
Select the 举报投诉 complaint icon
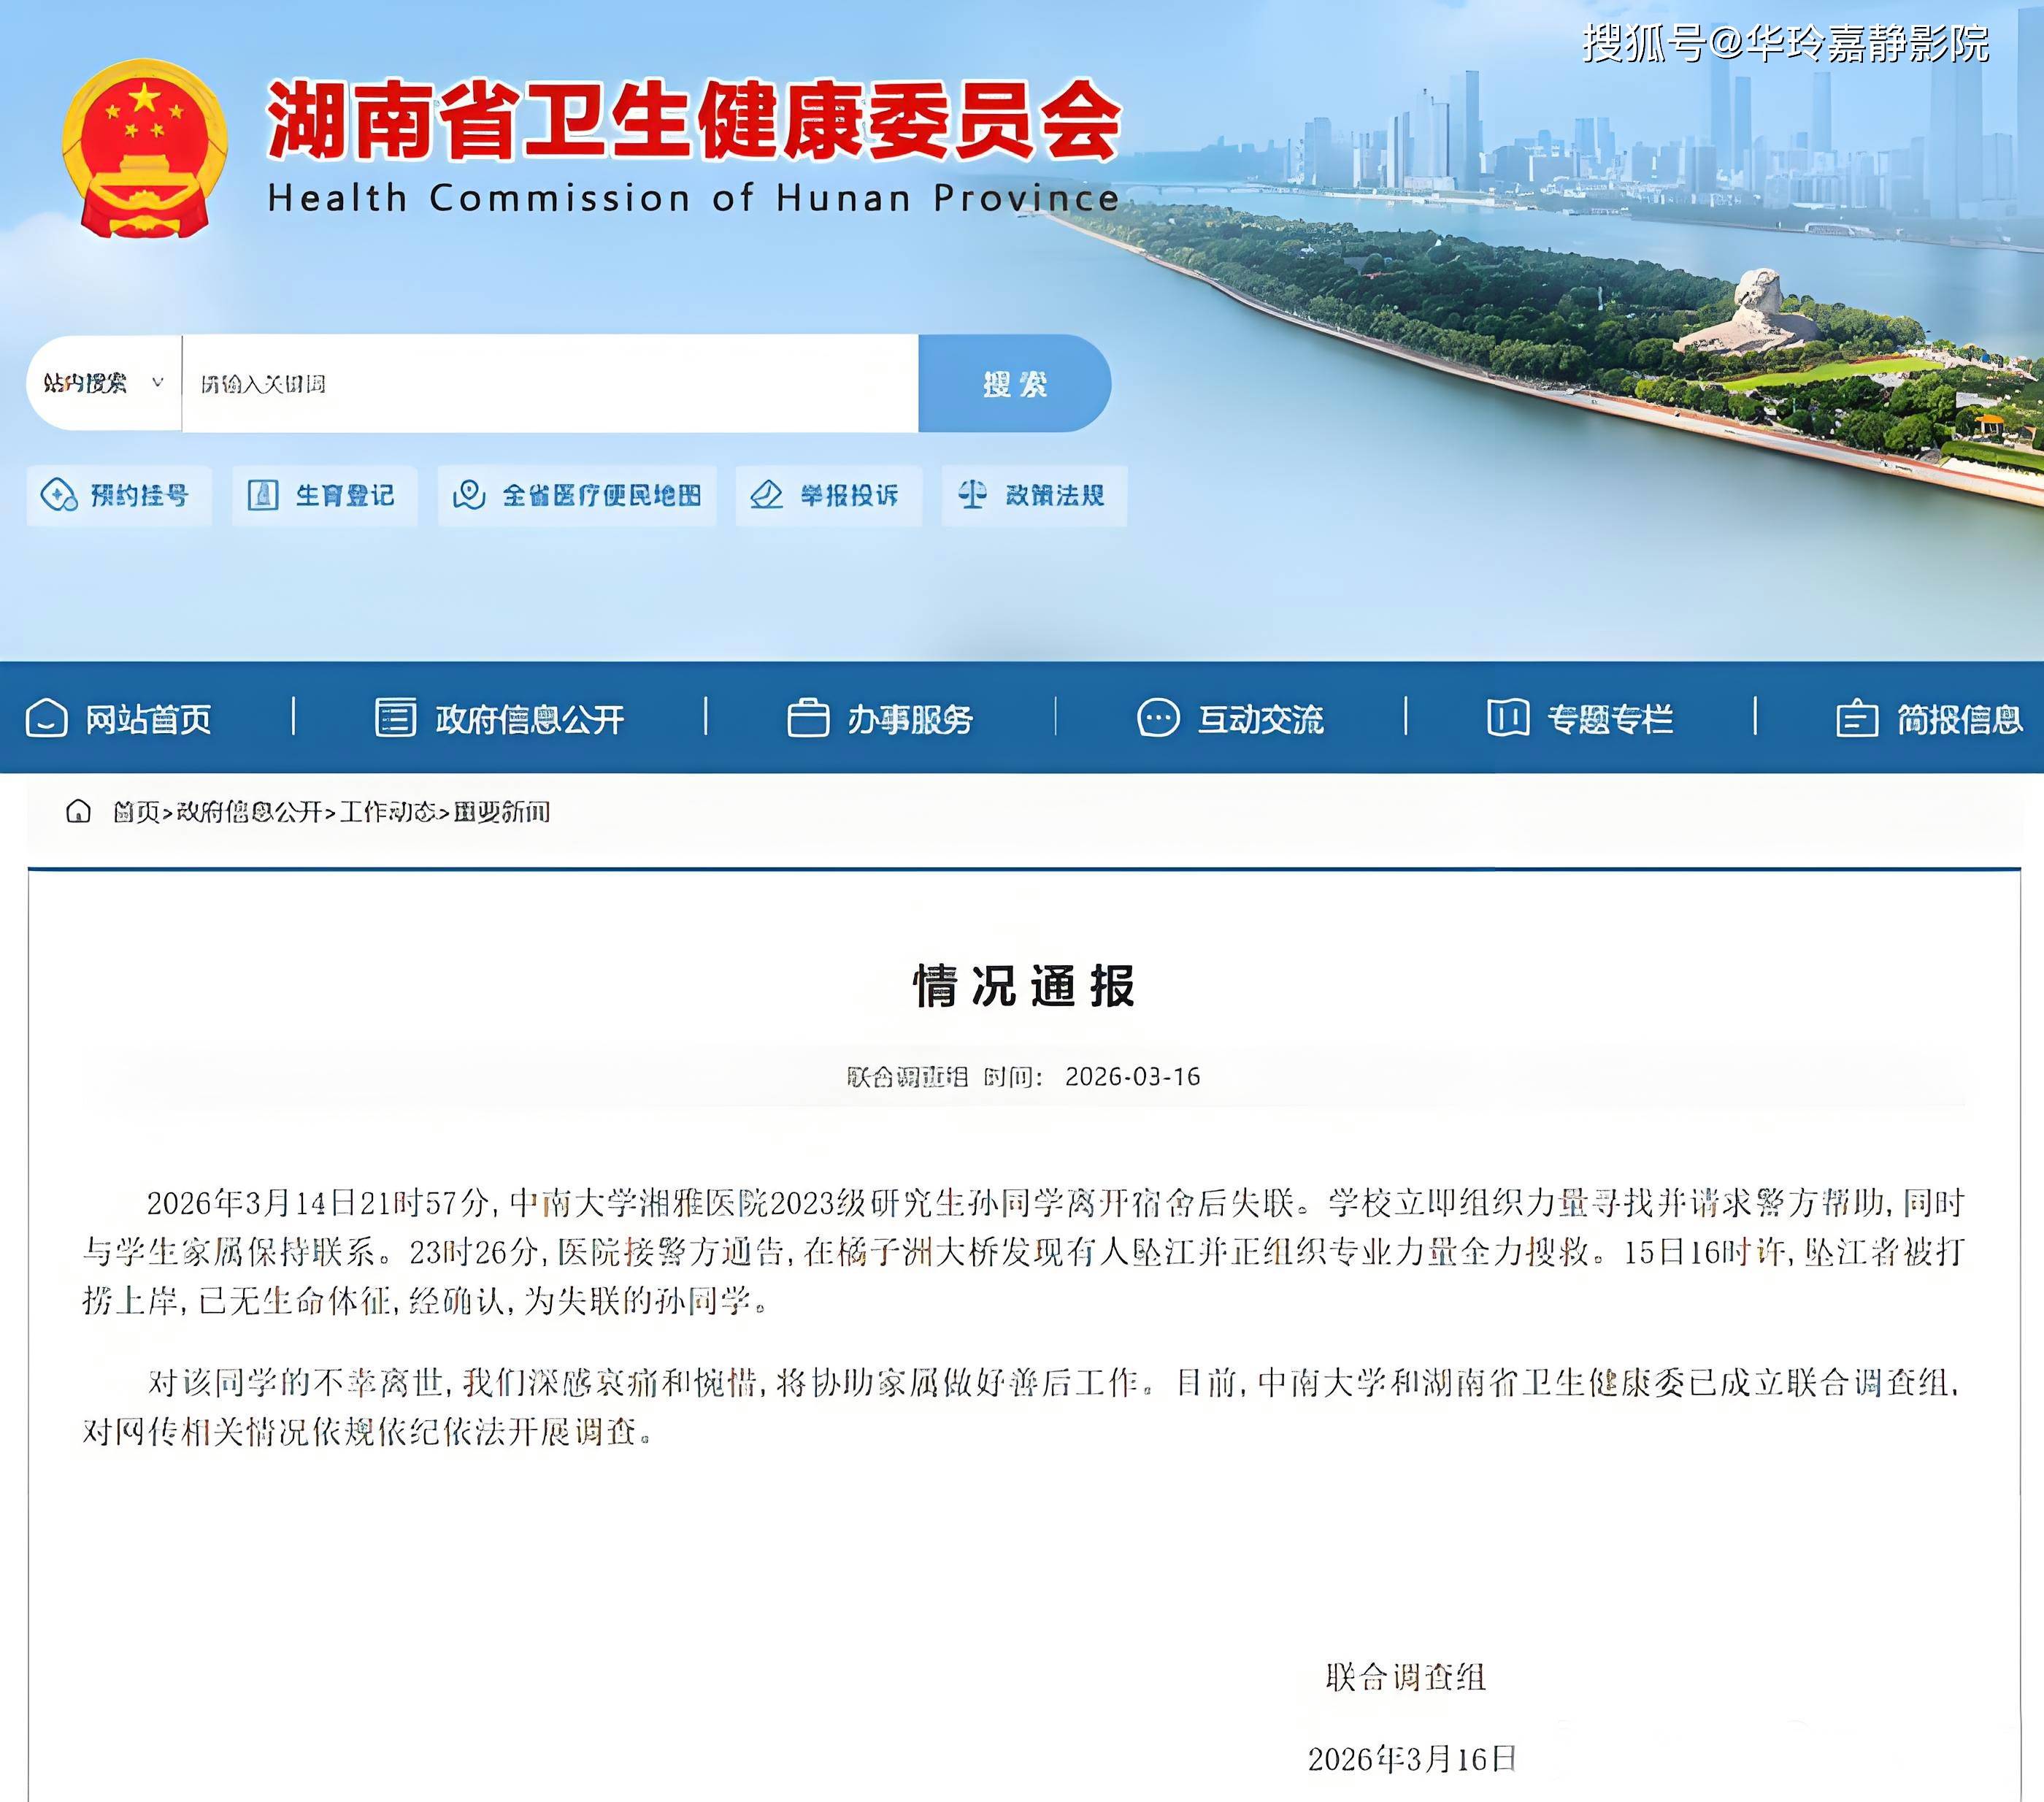pyautogui.click(x=766, y=496)
